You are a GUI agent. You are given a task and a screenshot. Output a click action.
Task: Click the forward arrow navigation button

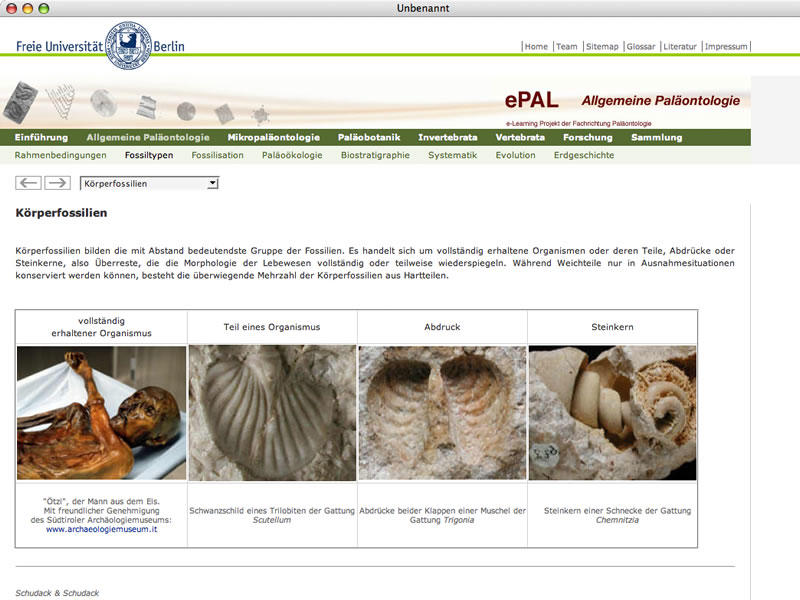point(57,183)
